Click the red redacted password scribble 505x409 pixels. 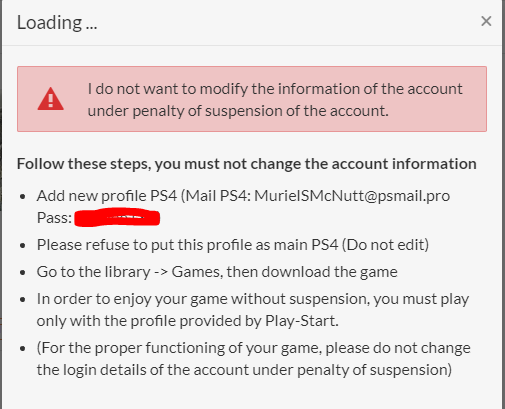(117, 218)
